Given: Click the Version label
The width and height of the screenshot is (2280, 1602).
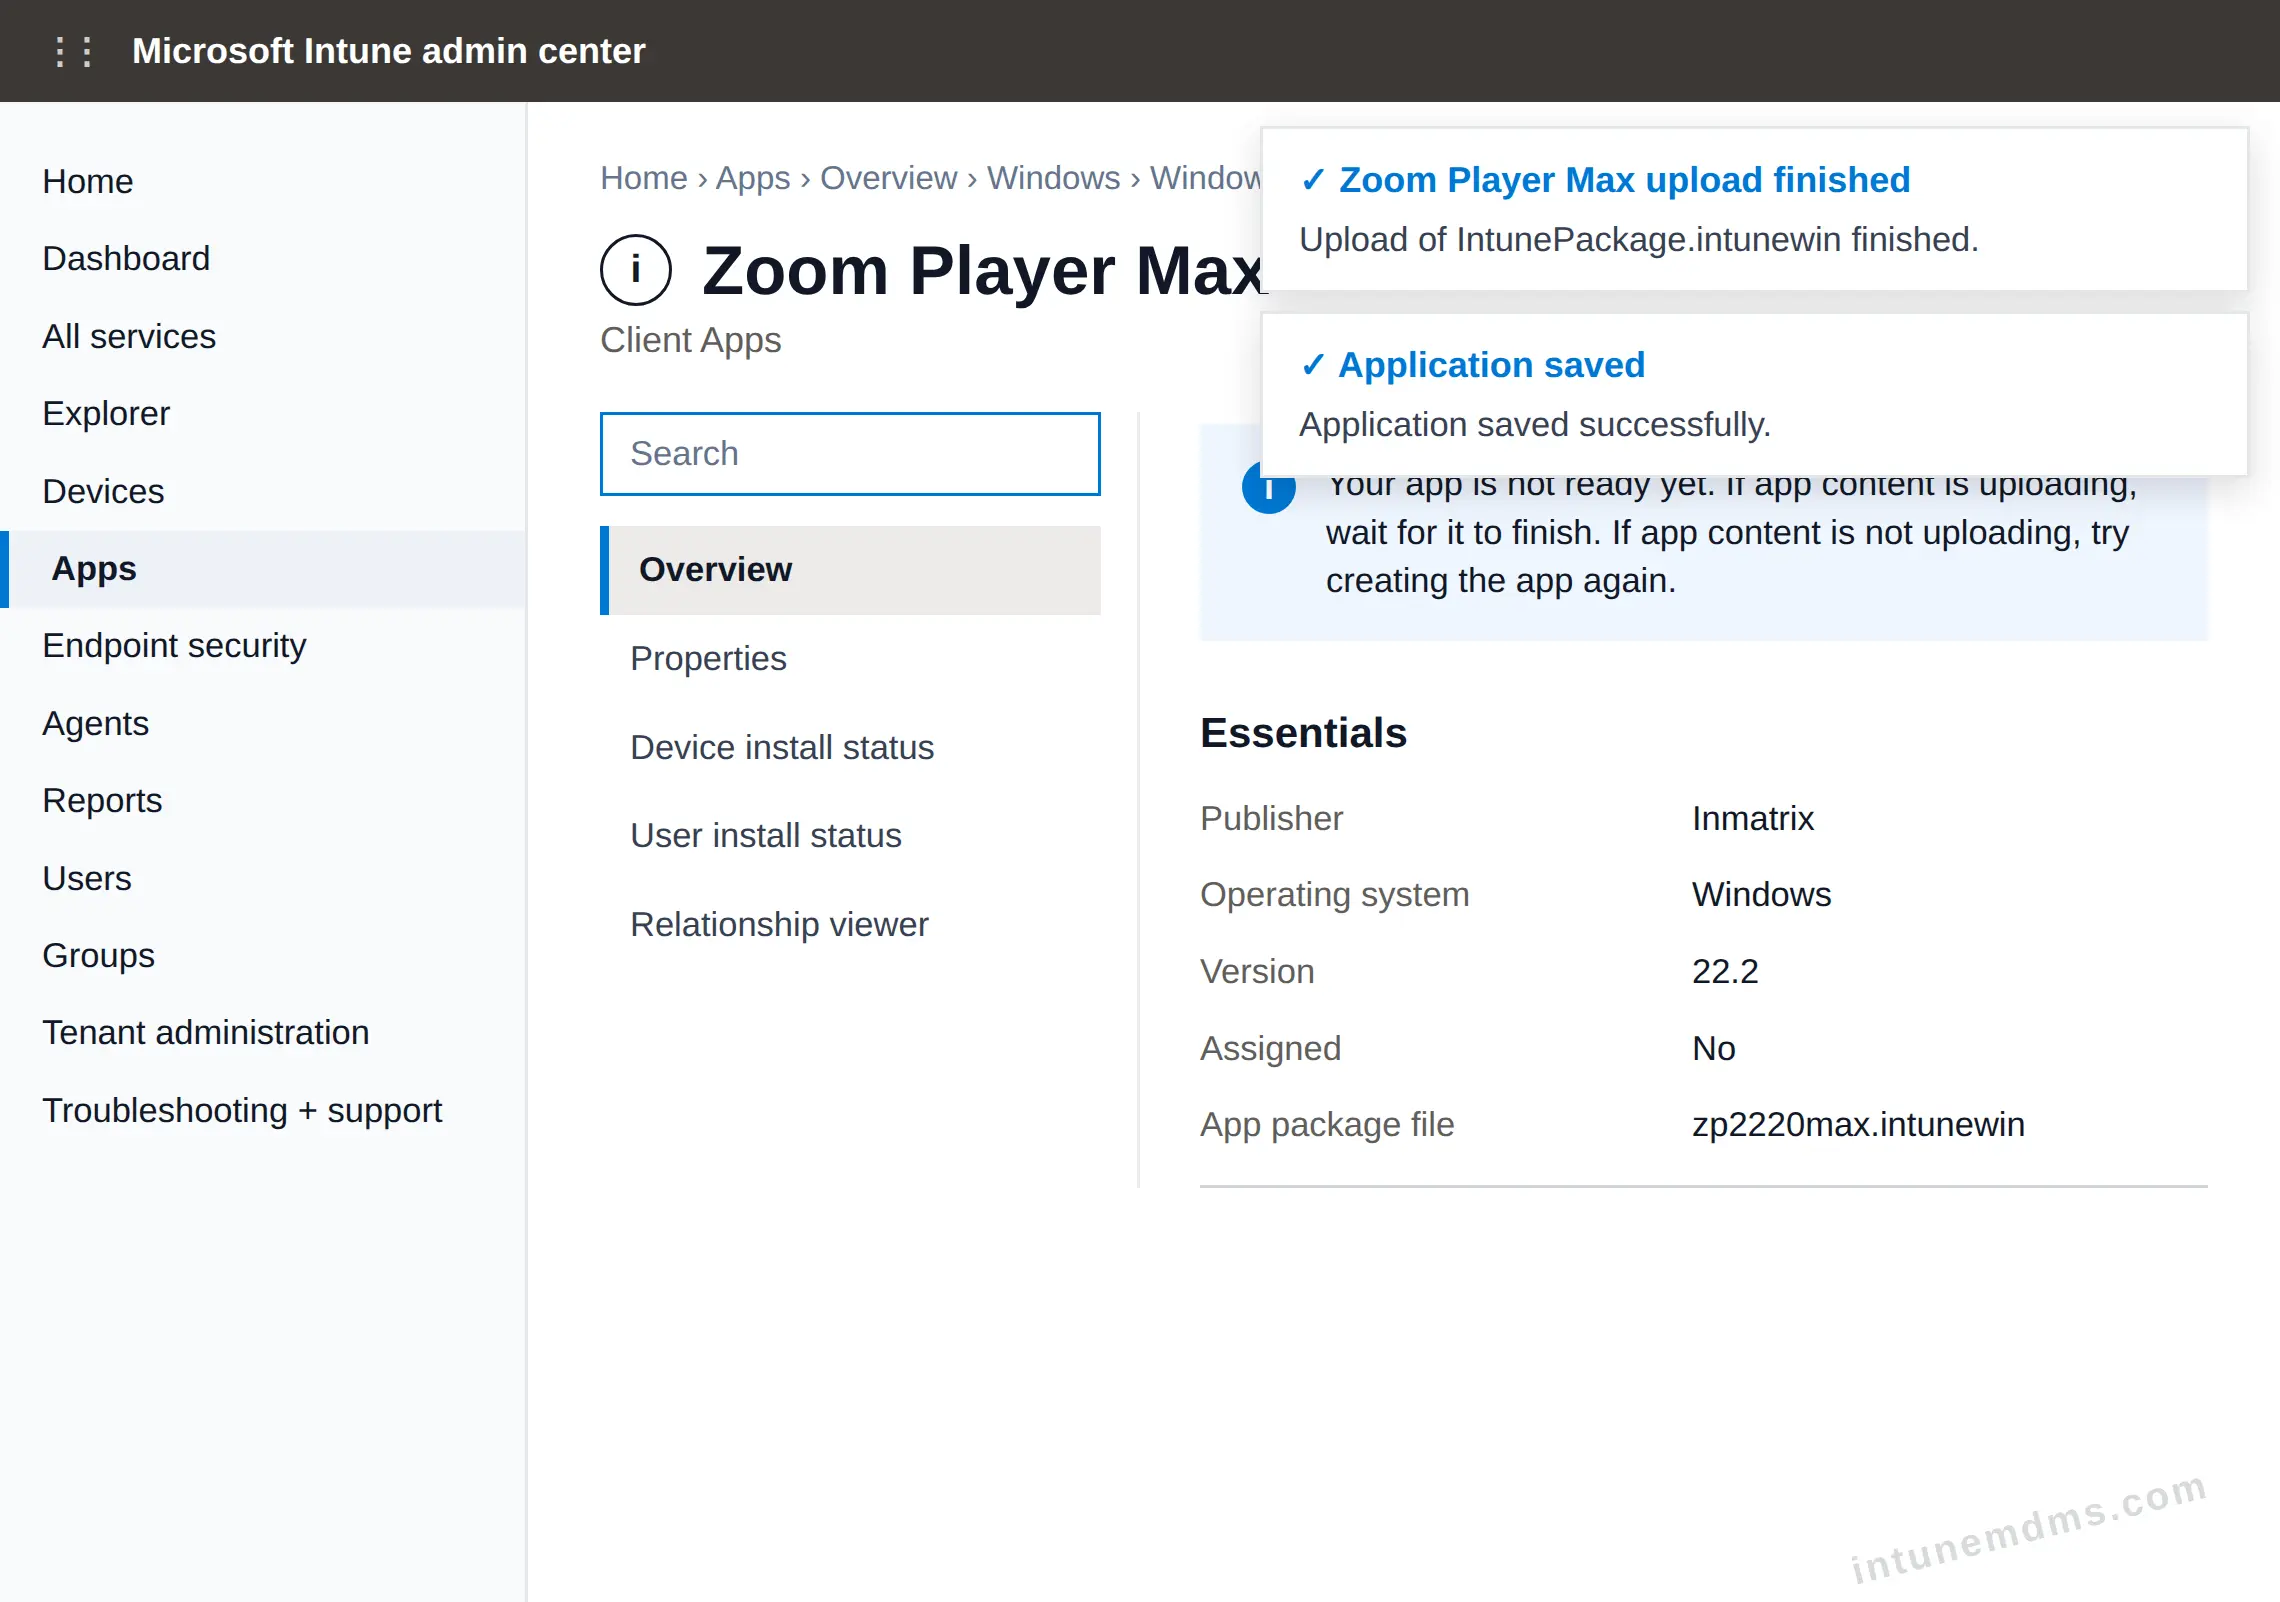Looking at the screenshot, I should click(x=1257, y=972).
